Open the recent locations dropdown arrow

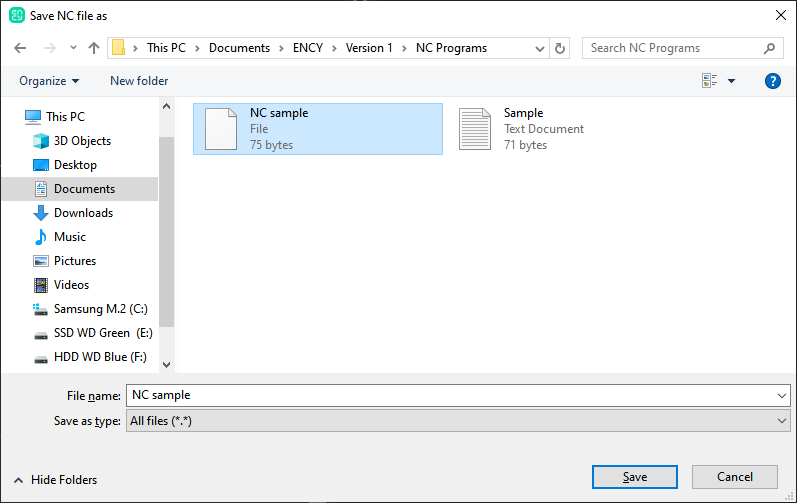[x=73, y=48]
